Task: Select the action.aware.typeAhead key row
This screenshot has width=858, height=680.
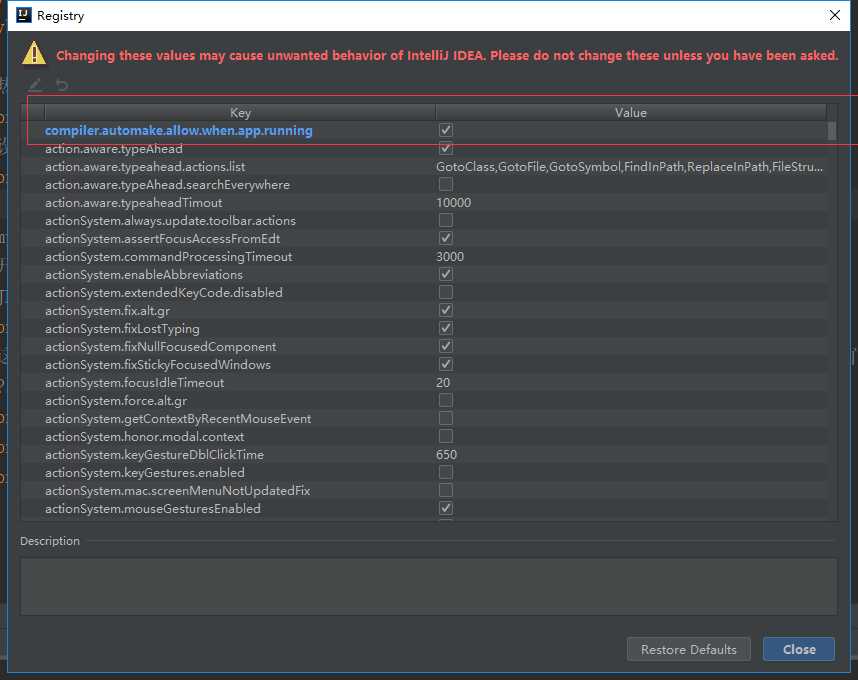Action: click(x=114, y=149)
